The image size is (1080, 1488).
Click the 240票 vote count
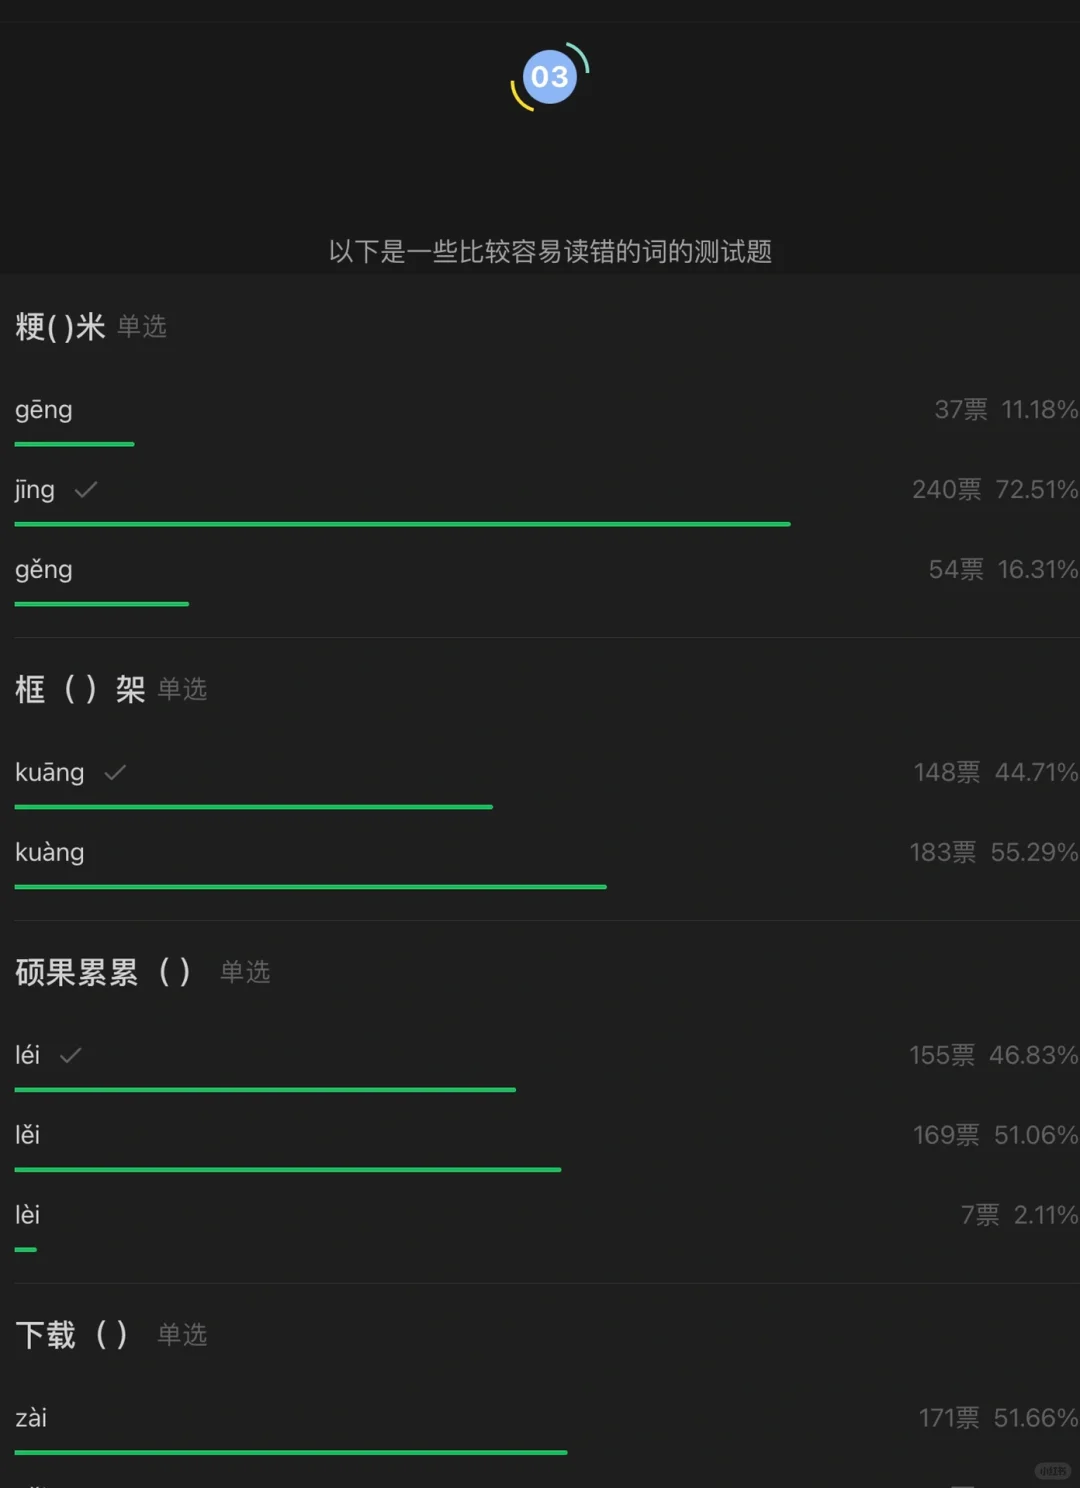tap(947, 490)
